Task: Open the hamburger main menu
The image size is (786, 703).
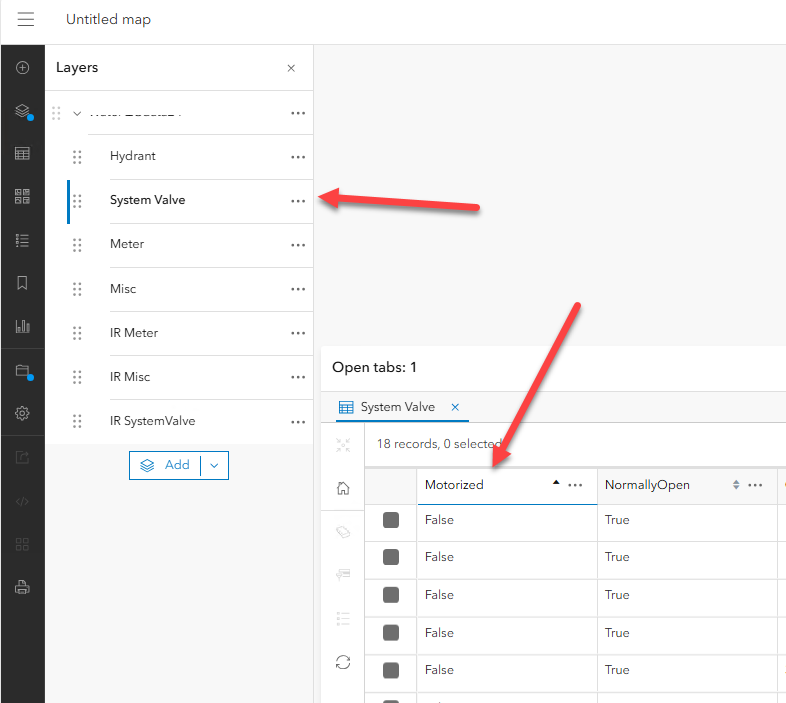Action: pyautogui.click(x=26, y=20)
